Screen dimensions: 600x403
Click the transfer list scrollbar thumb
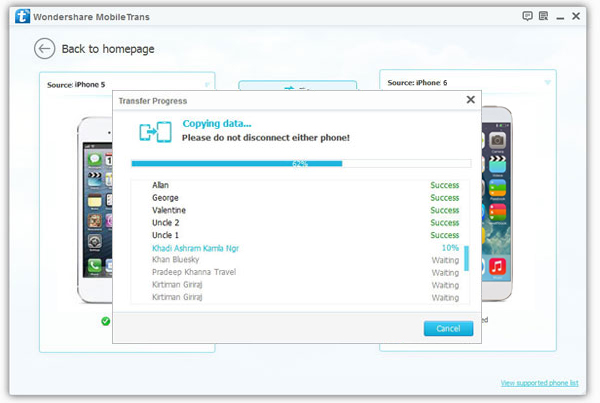[466, 258]
